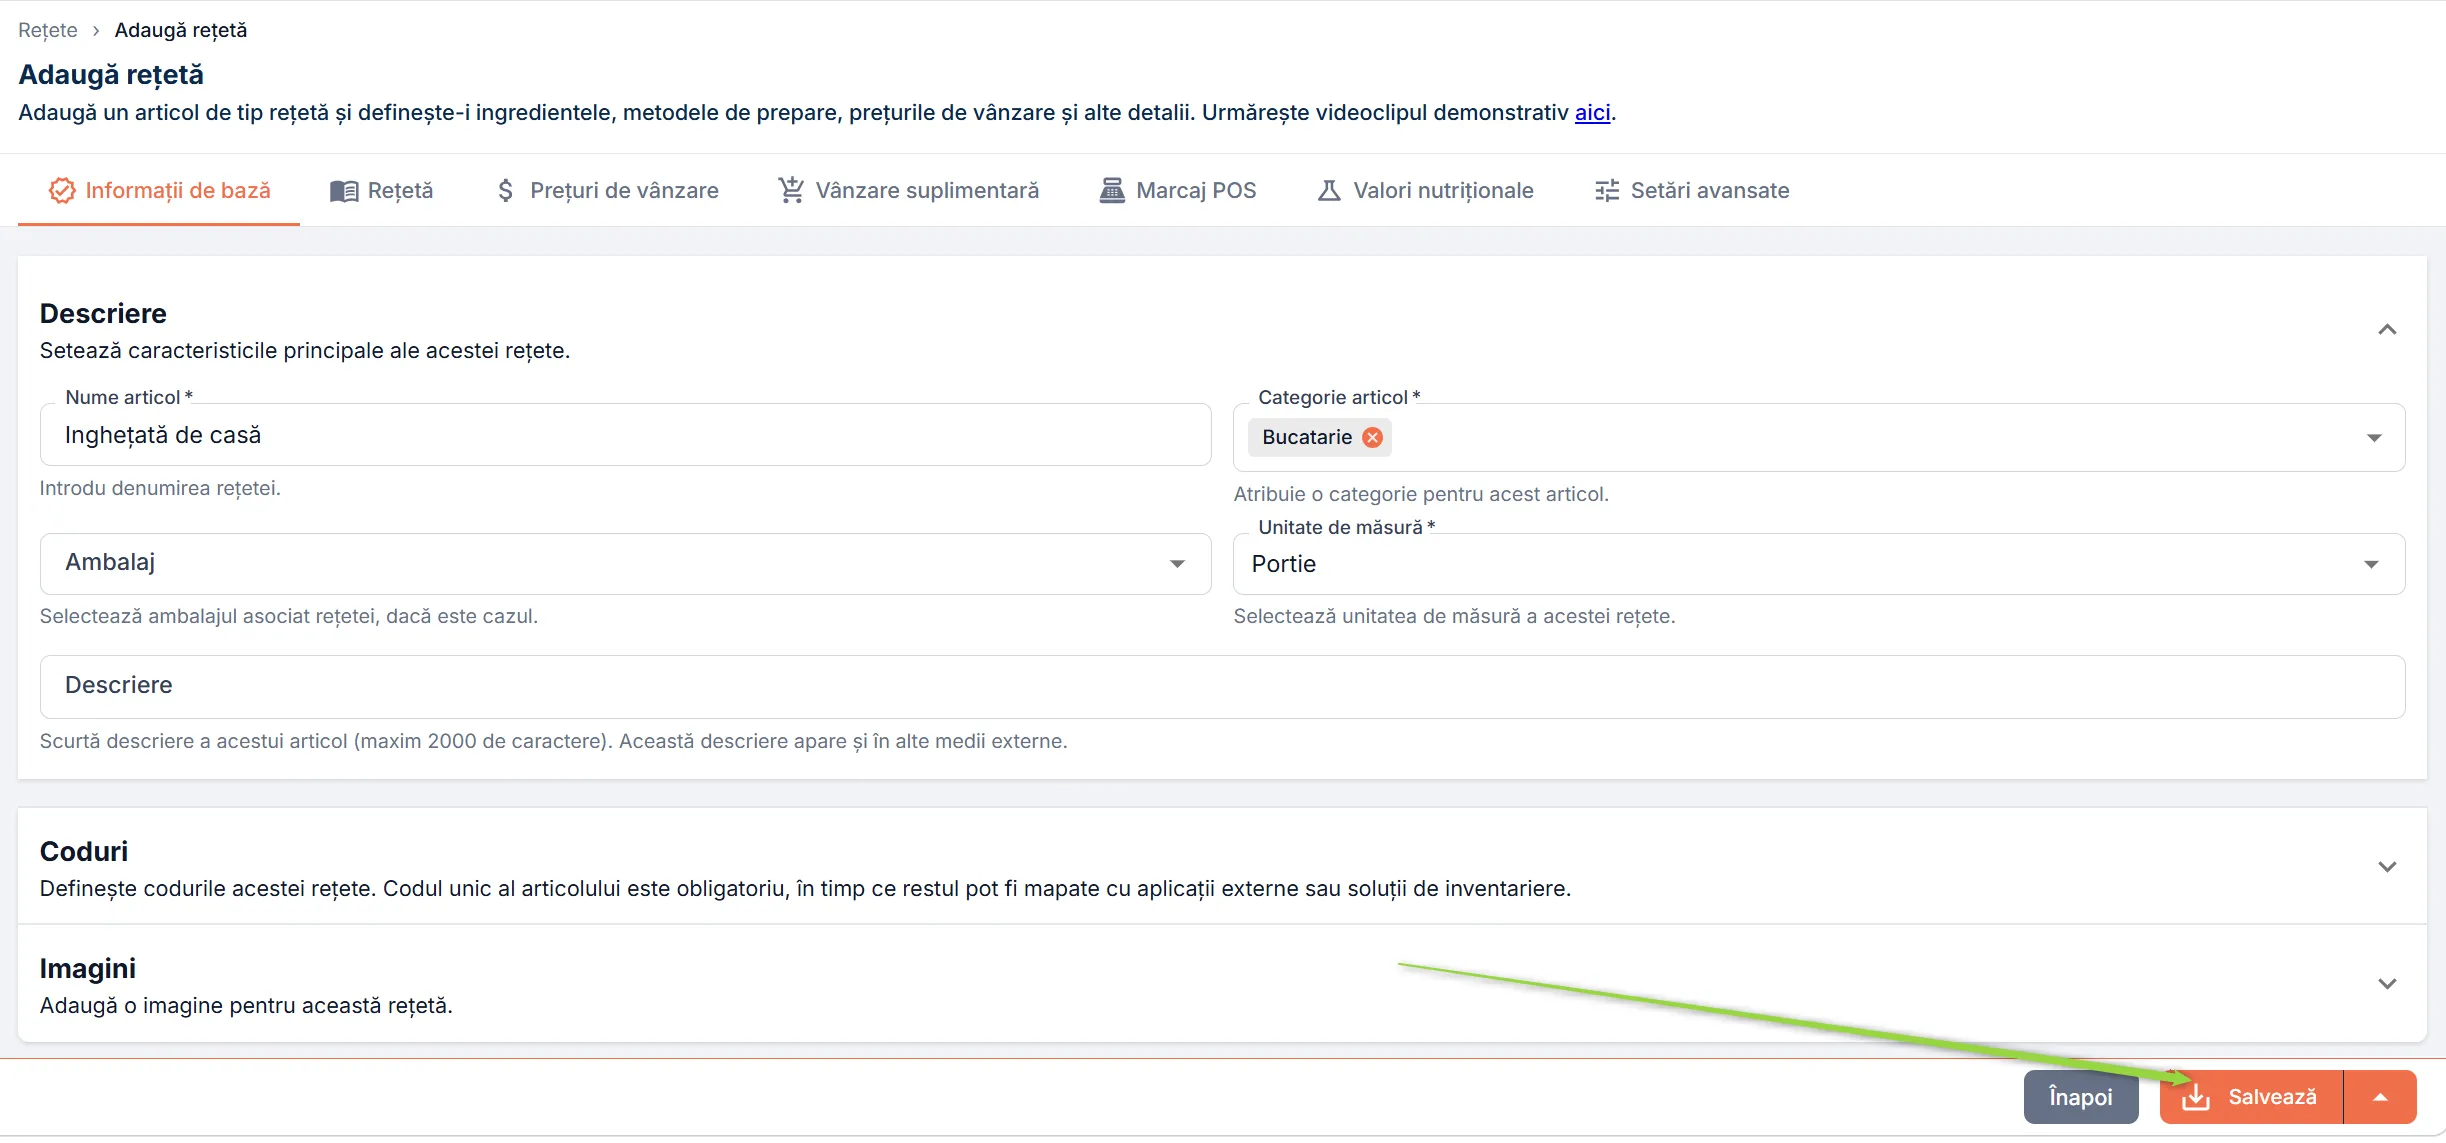Open the Setări avansate tab
Screen dimensions: 2446x1143
1692,190
